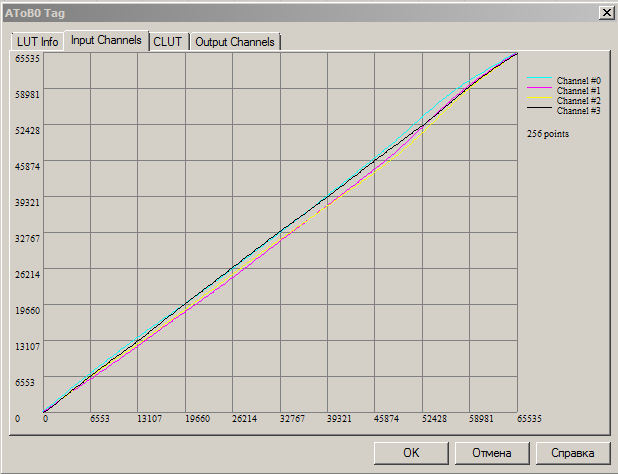Click the 65535 label on vertical axis
This screenshot has height=474, width=618.
pos(26,58)
